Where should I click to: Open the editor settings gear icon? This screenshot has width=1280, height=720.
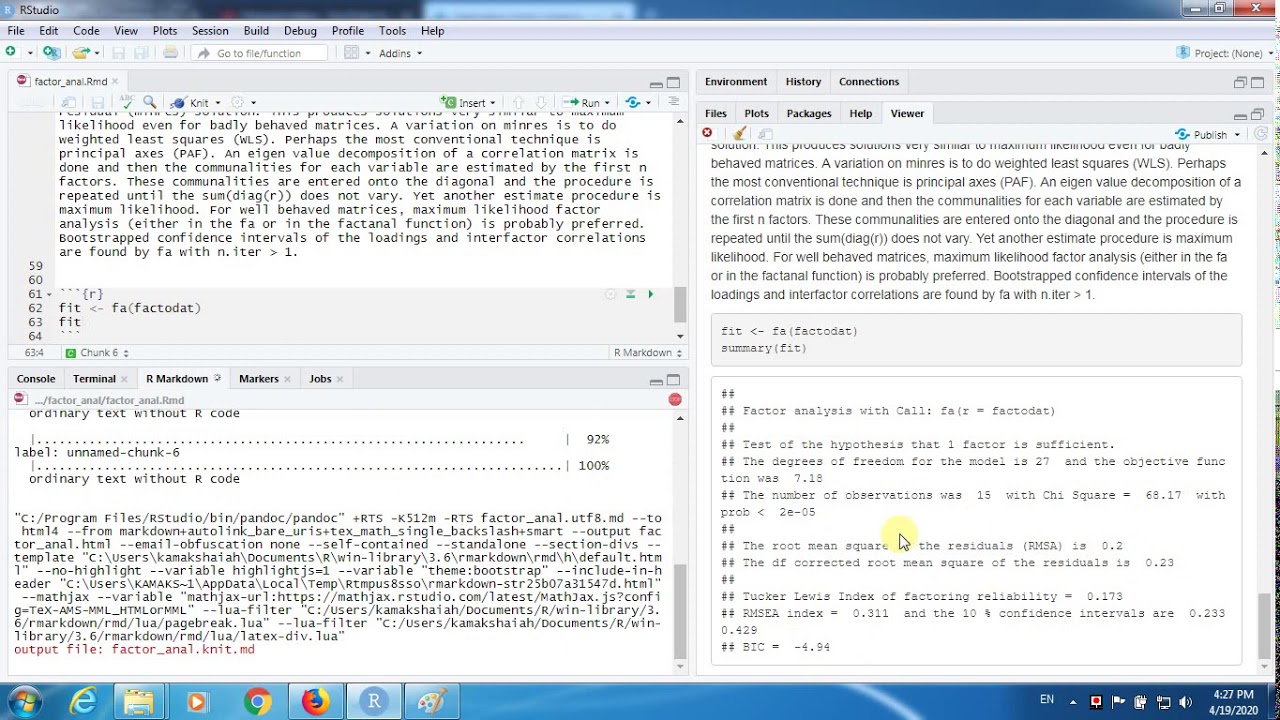(238, 102)
